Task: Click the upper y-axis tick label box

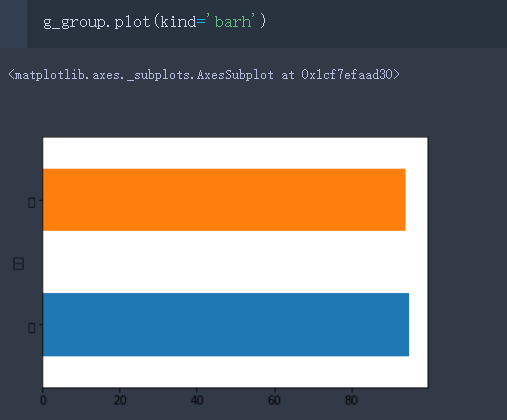Action: tap(32, 202)
